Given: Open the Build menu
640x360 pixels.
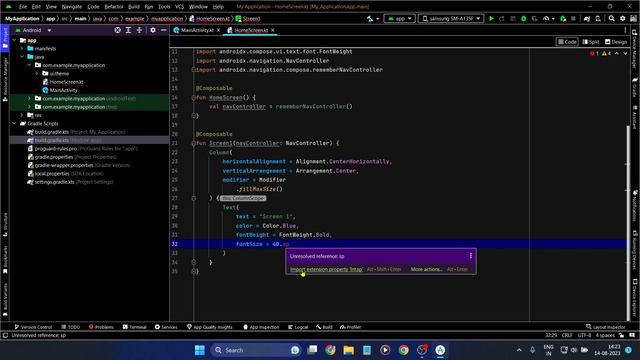Looking at the screenshot, I should (x=133, y=7).
